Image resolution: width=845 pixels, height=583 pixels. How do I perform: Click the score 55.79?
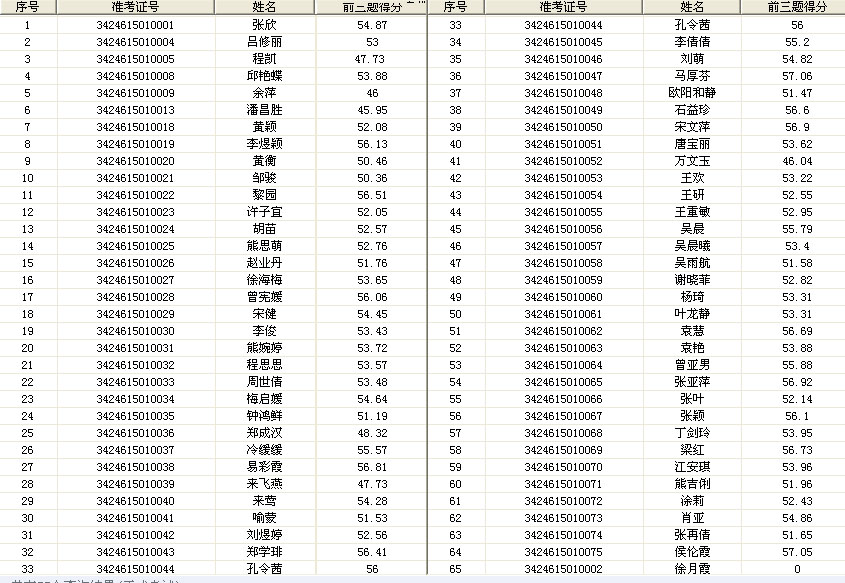click(x=797, y=229)
